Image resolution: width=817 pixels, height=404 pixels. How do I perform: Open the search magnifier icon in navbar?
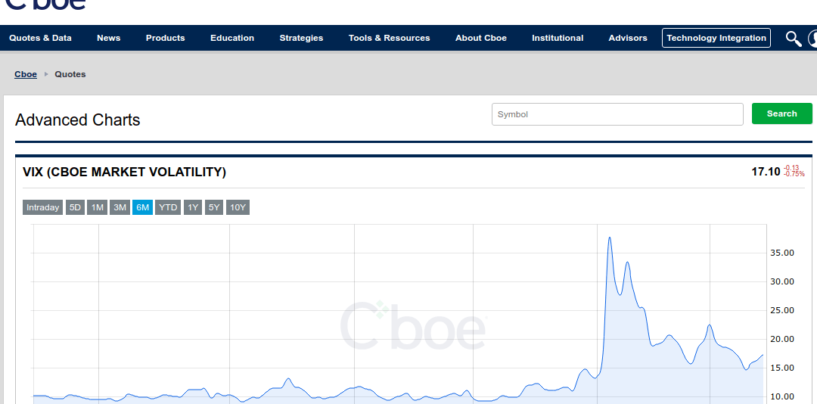794,39
